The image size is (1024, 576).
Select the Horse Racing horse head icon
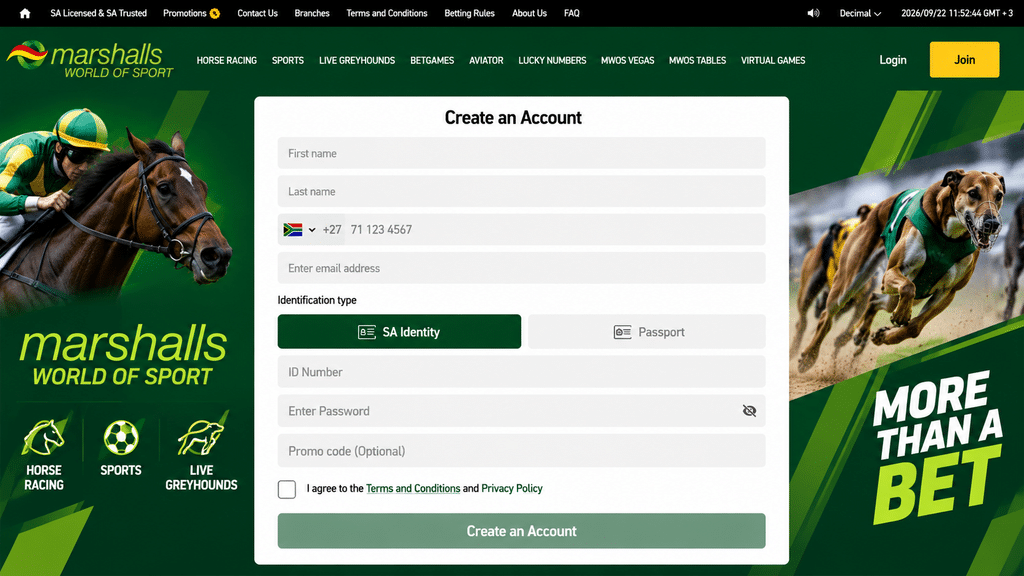(x=44, y=438)
